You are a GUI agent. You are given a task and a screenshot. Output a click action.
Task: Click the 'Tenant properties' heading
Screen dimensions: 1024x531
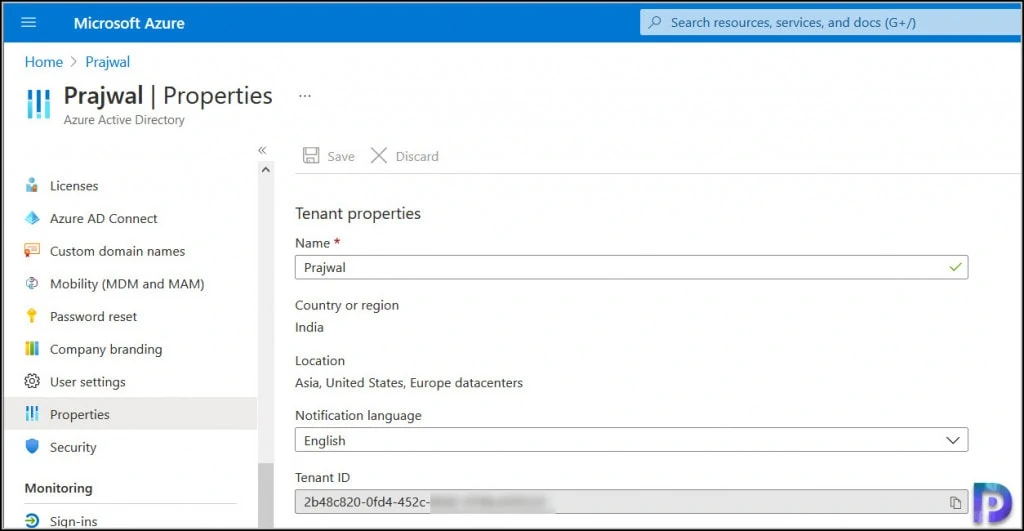click(358, 214)
